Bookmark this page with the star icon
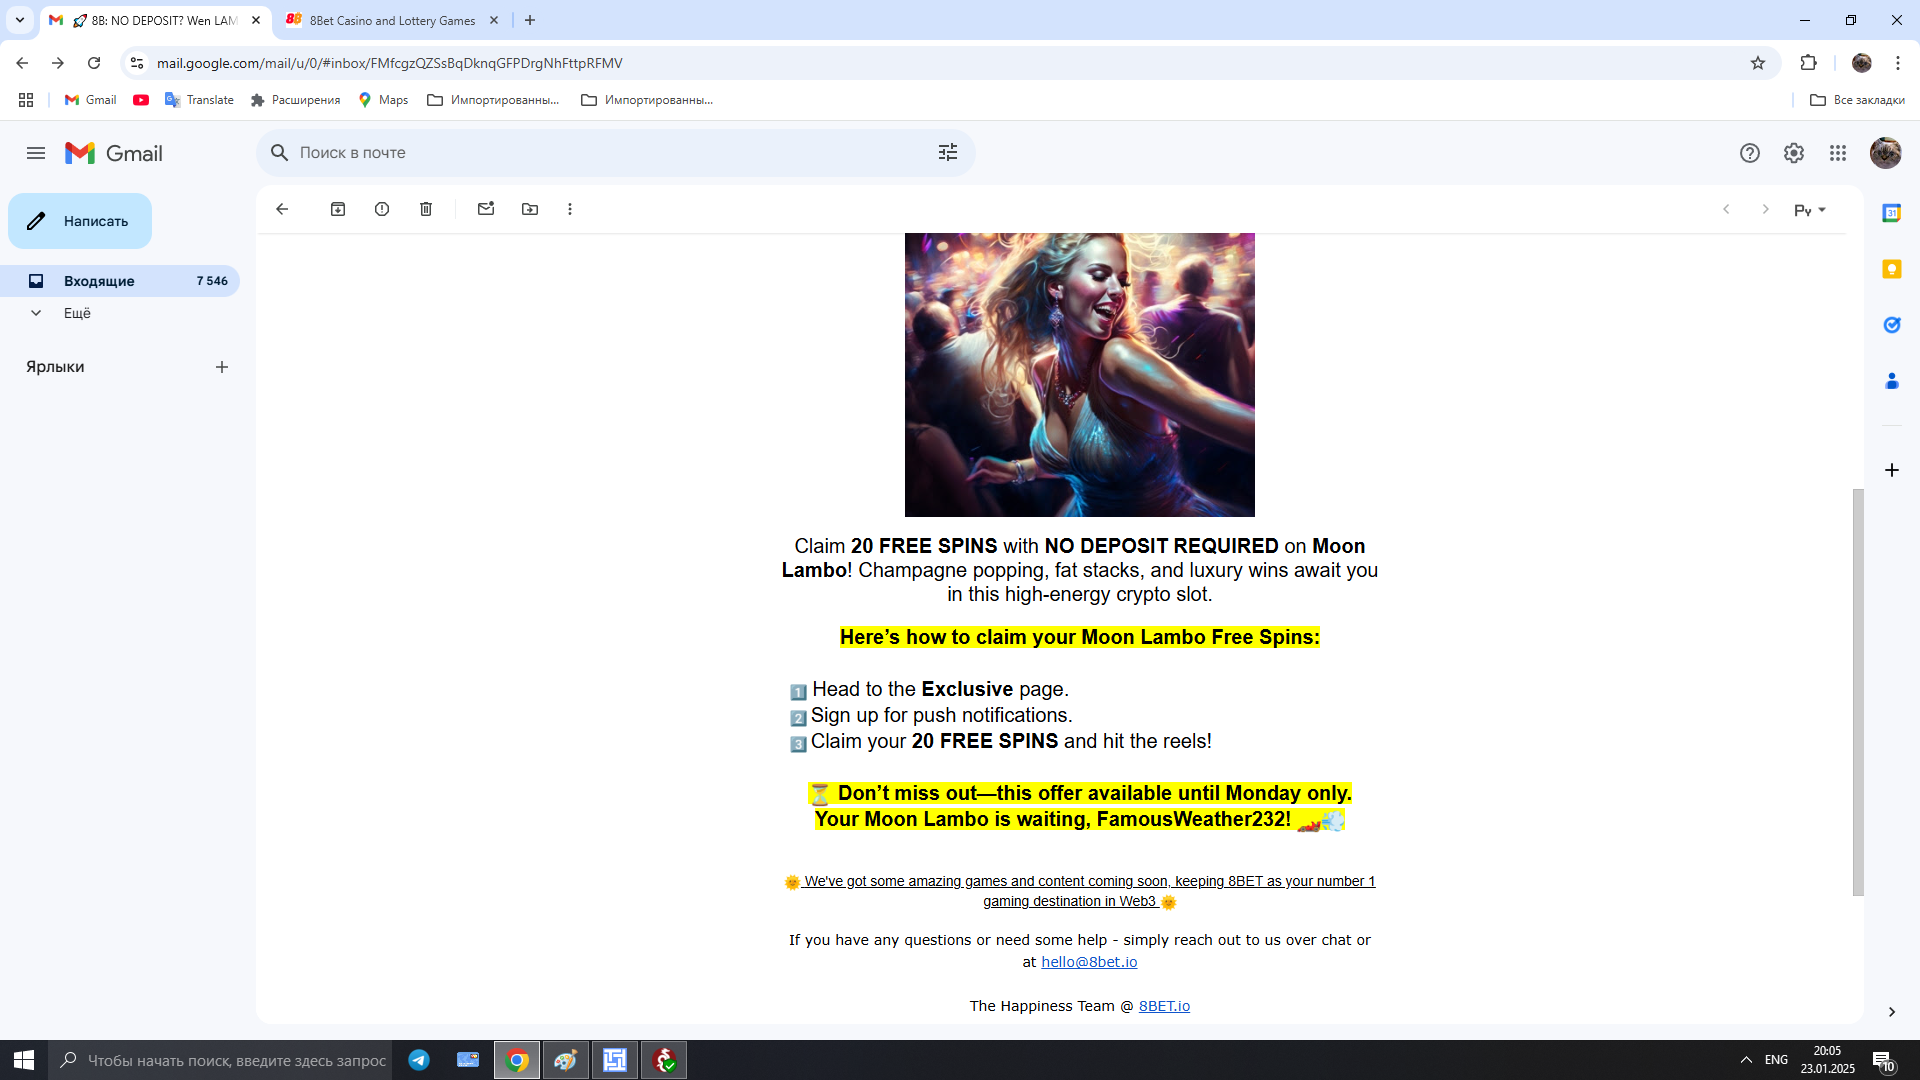 1758,63
